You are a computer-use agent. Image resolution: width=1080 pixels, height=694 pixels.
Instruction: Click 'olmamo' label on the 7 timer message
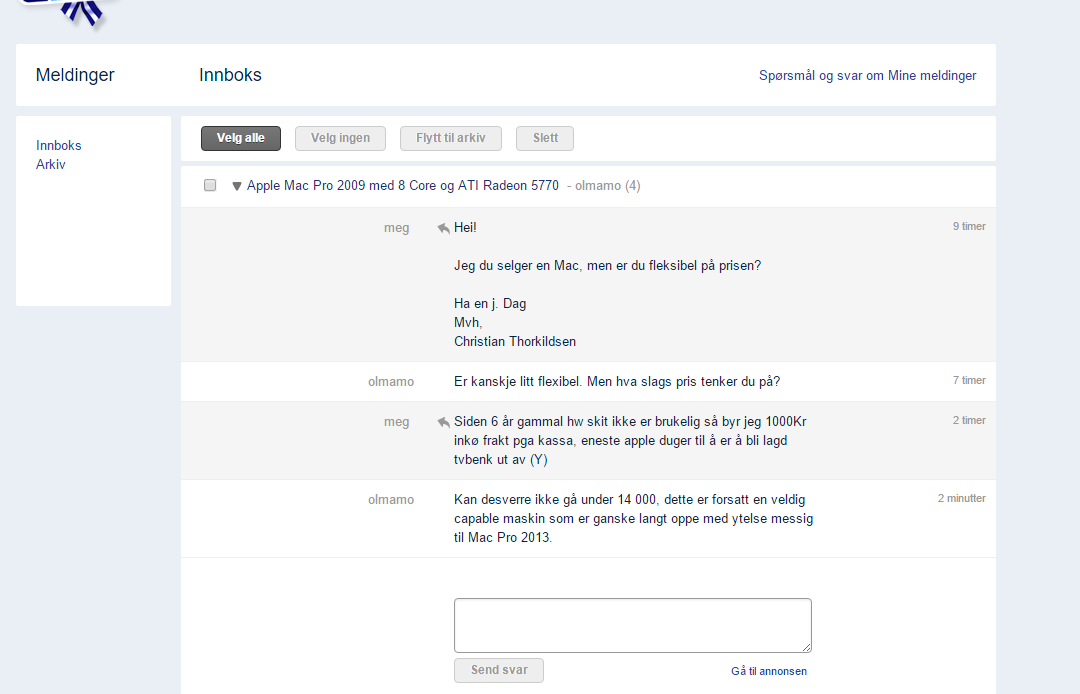(391, 381)
